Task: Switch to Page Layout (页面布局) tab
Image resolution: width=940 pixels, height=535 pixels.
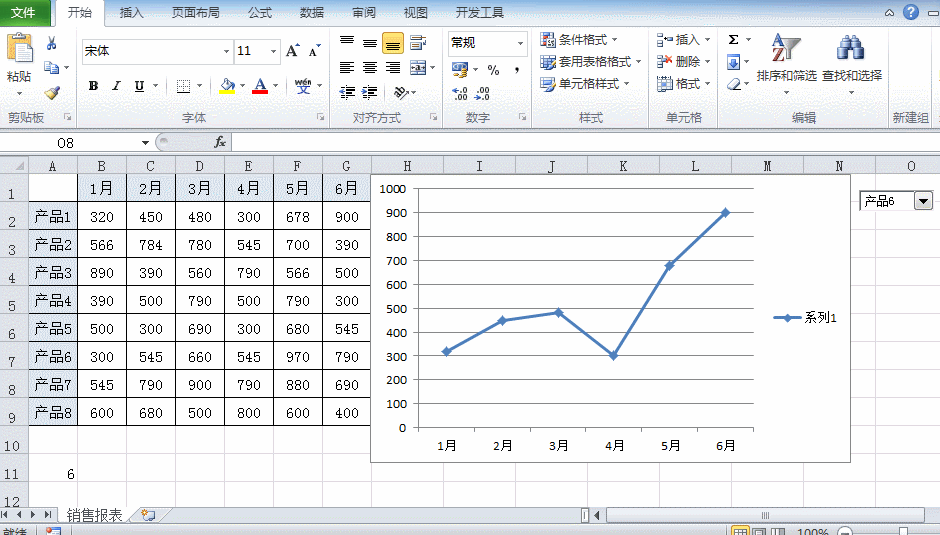Action: tap(195, 13)
